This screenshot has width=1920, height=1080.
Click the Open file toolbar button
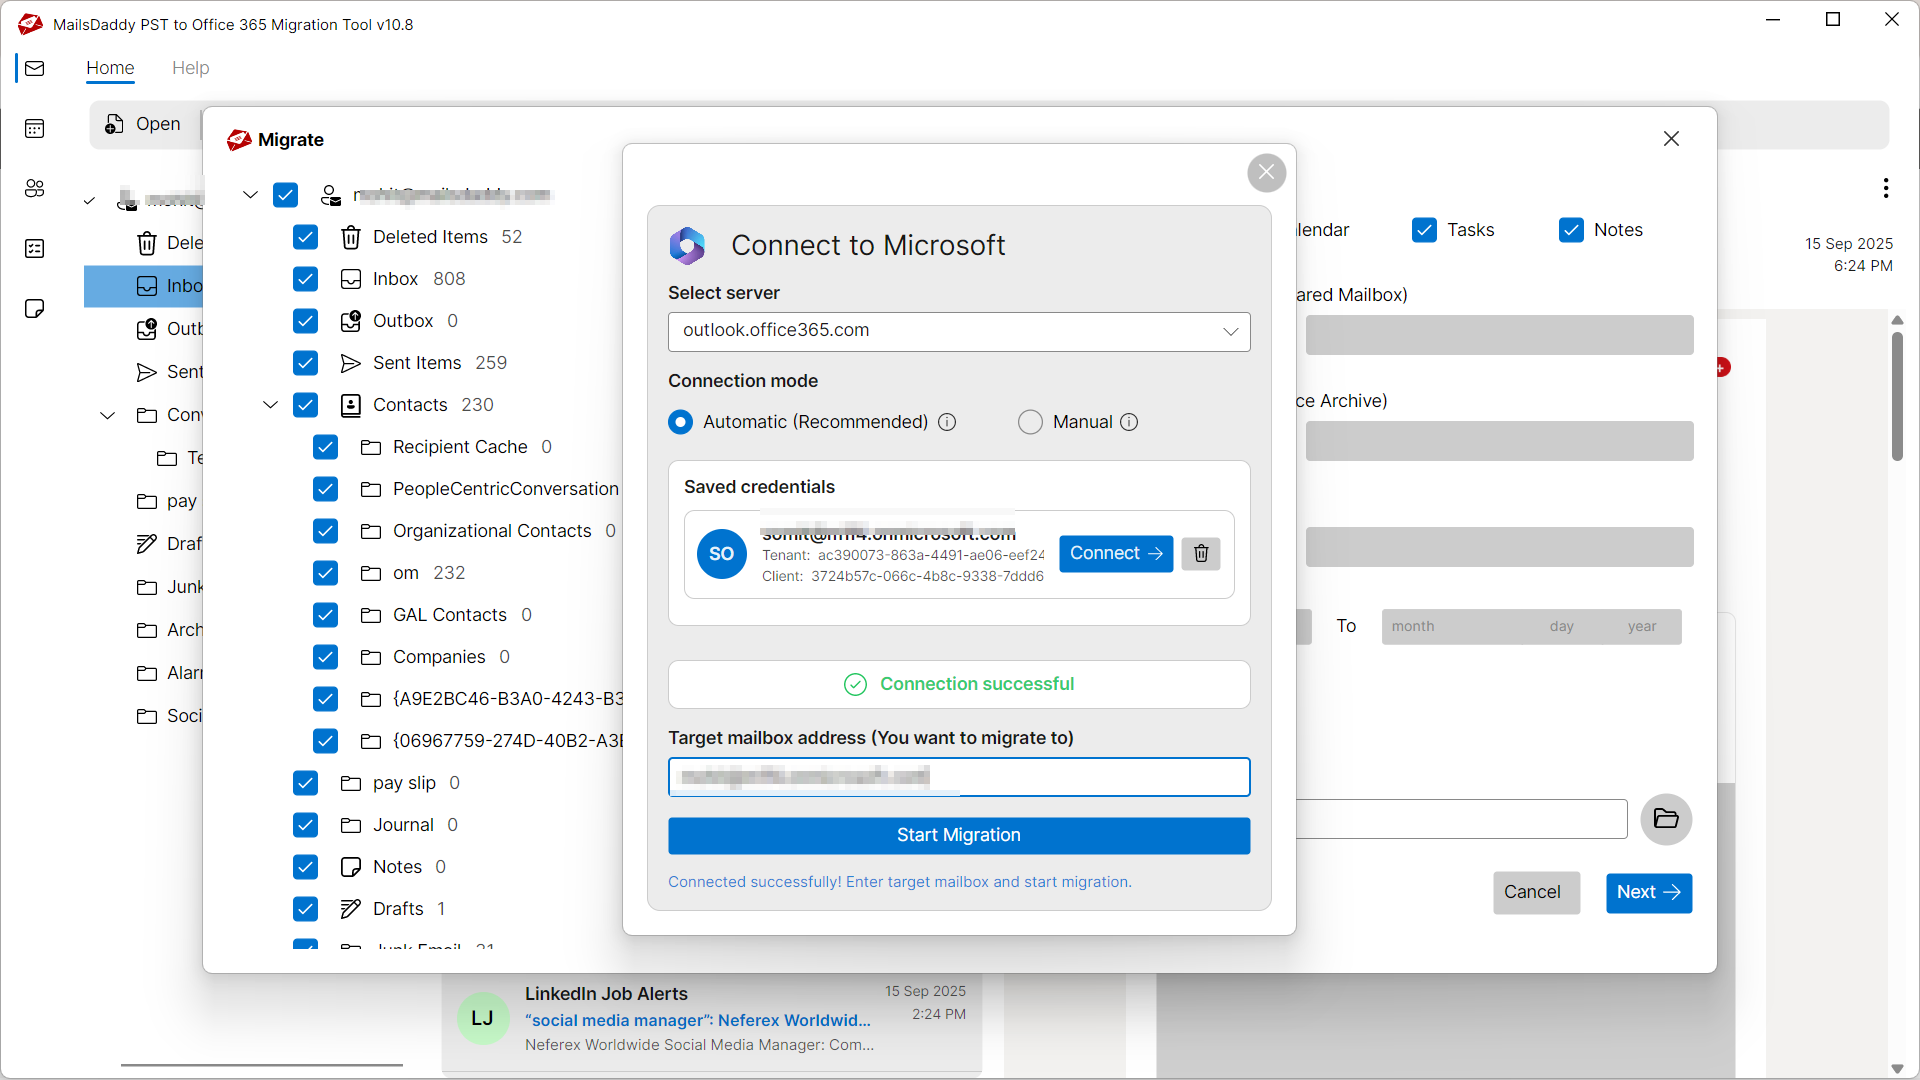click(x=144, y=124)
